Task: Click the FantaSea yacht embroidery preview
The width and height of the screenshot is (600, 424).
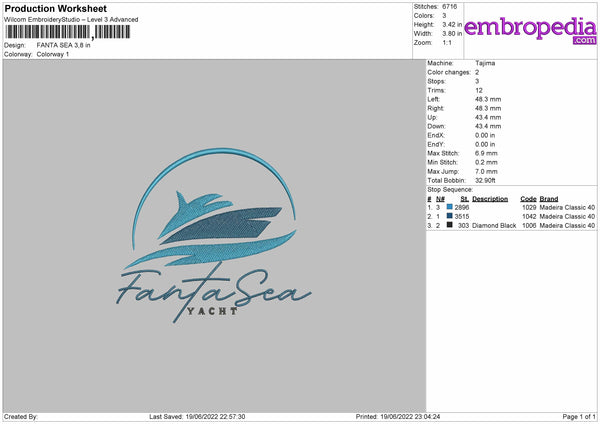Action: coord(214,235)
